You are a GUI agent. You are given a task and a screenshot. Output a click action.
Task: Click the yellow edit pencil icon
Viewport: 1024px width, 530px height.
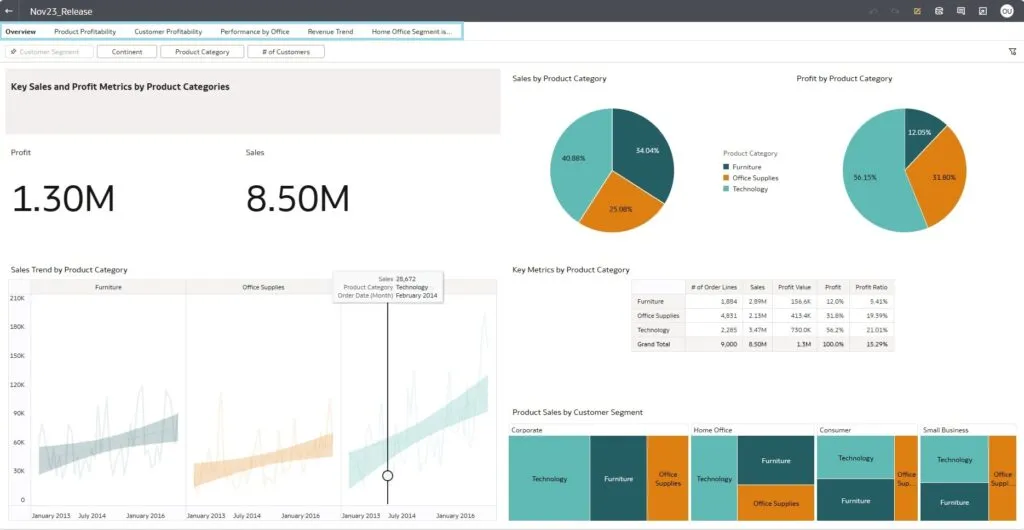917,11
